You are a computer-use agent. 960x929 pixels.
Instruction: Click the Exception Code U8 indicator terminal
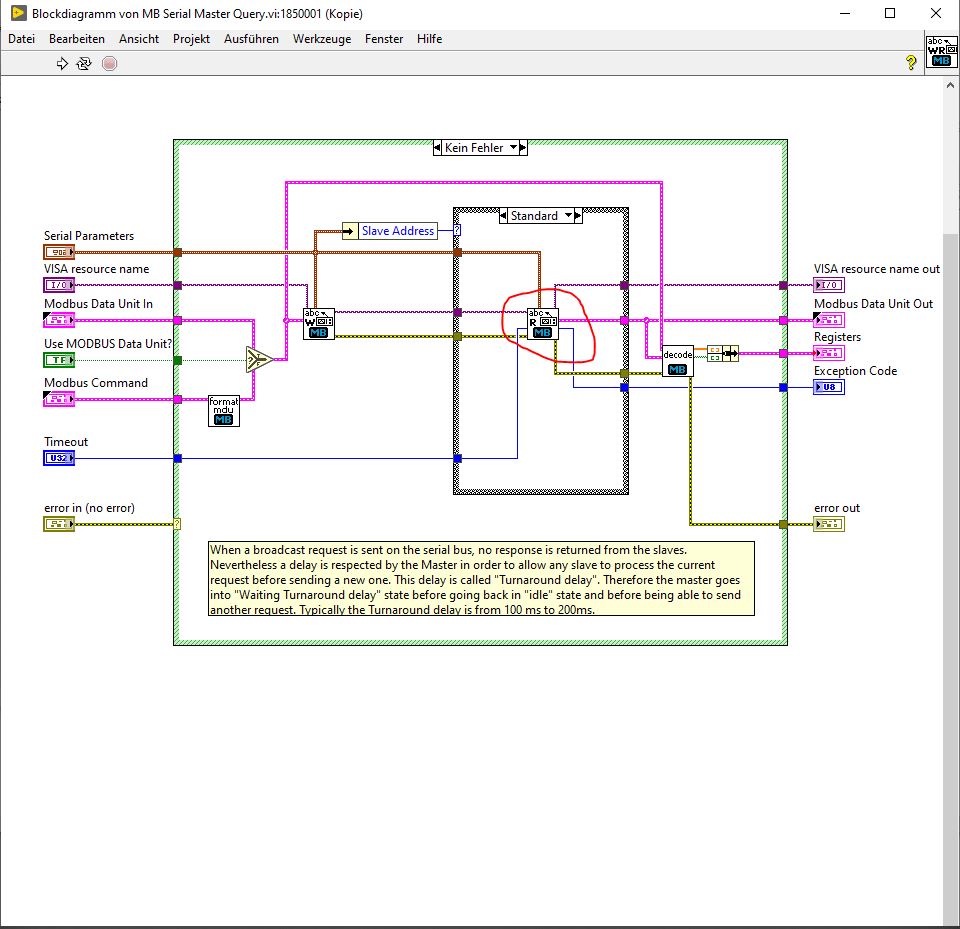click(x=829, y=387)
